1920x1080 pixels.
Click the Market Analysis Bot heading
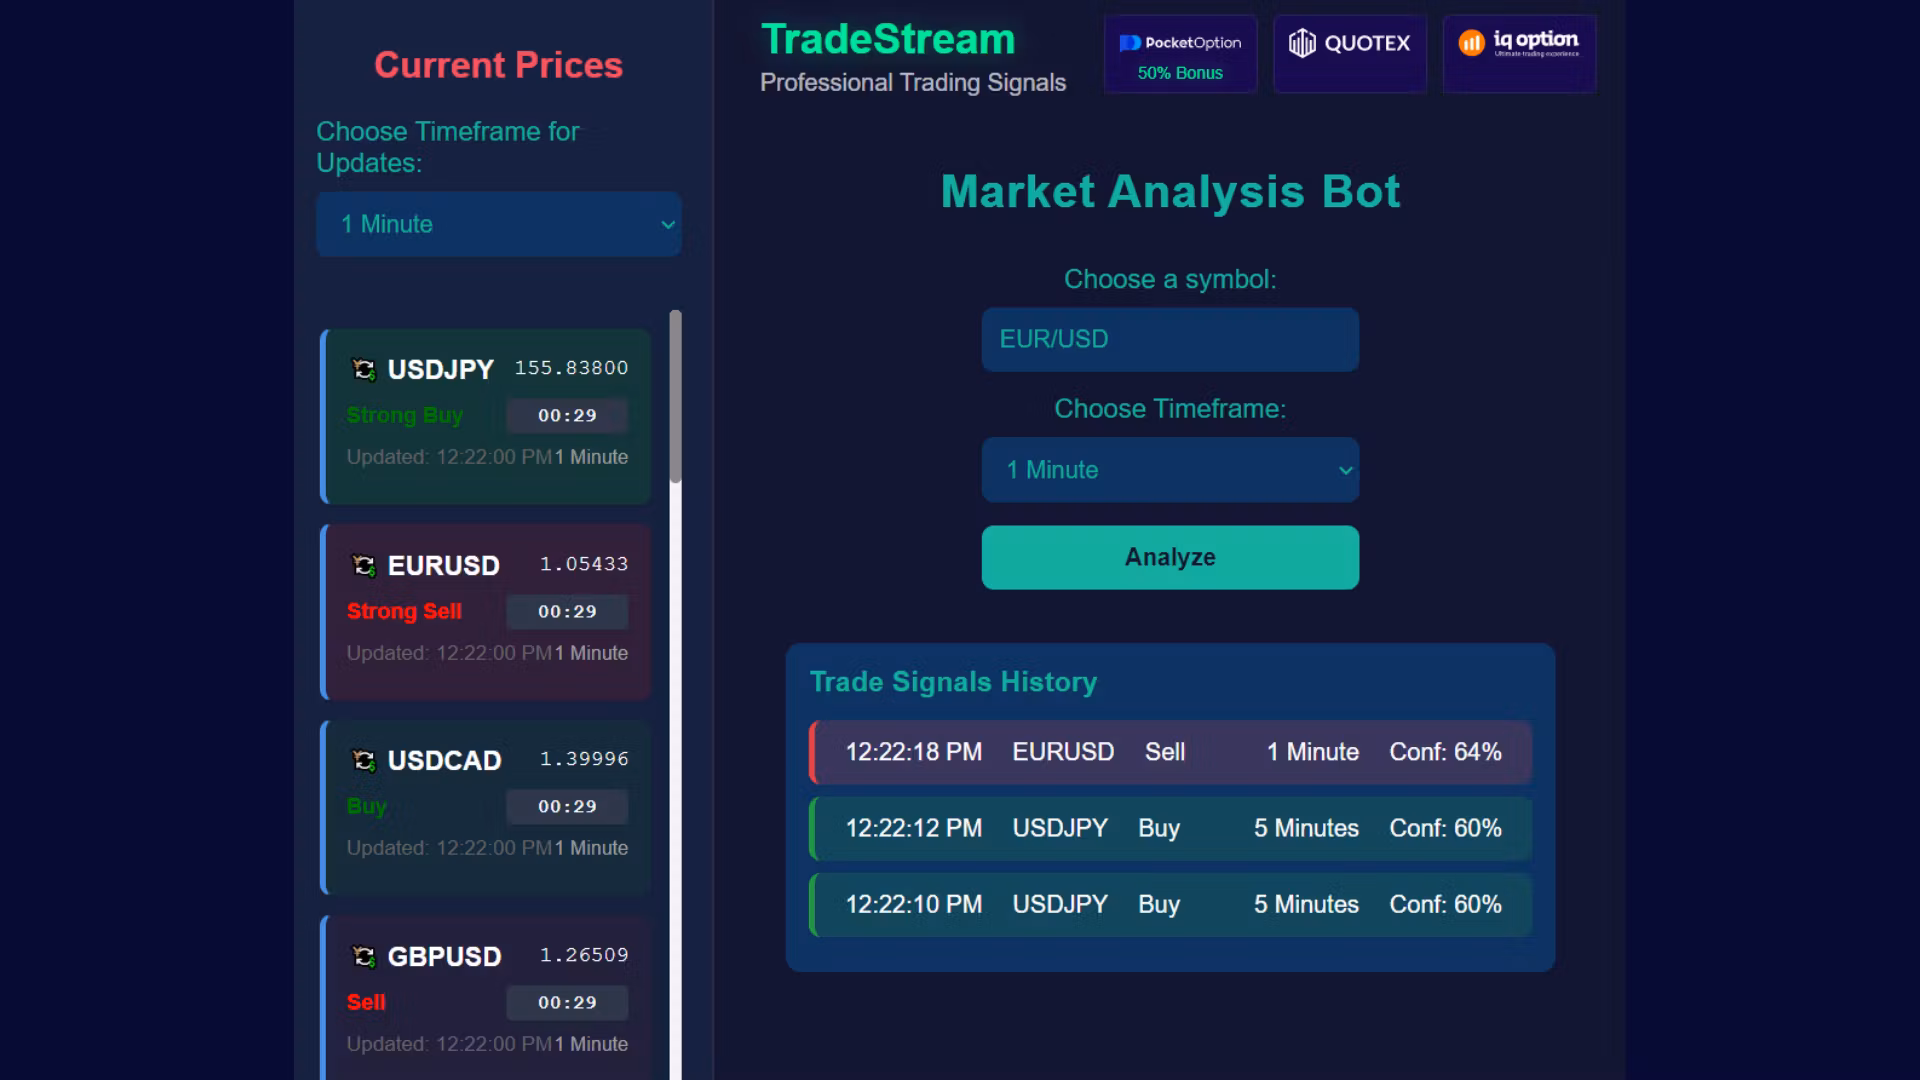(x=1170, y=191)
